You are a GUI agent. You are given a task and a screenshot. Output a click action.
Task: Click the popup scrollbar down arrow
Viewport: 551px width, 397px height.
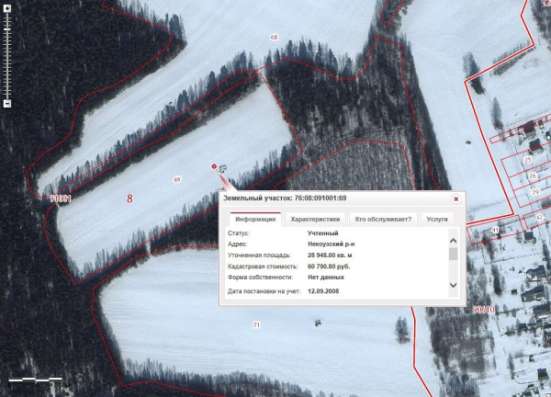pyautogui.click(x=453, y=285)
